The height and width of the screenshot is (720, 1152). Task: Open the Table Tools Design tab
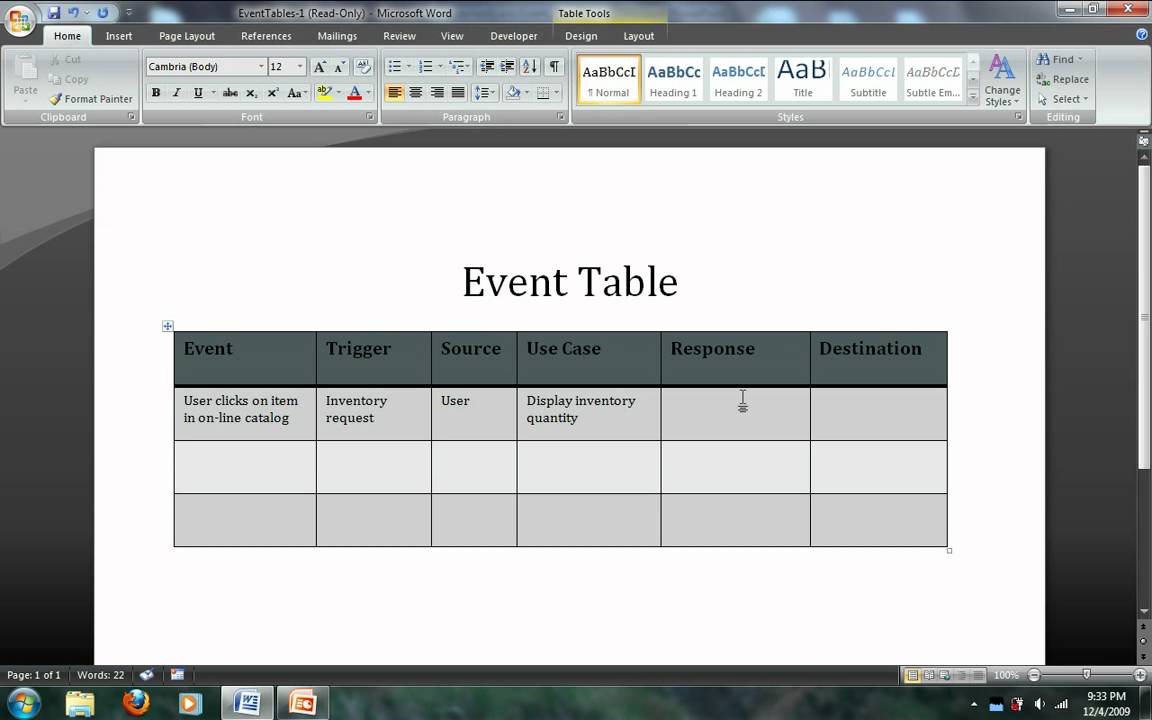[x=581, y=36]
